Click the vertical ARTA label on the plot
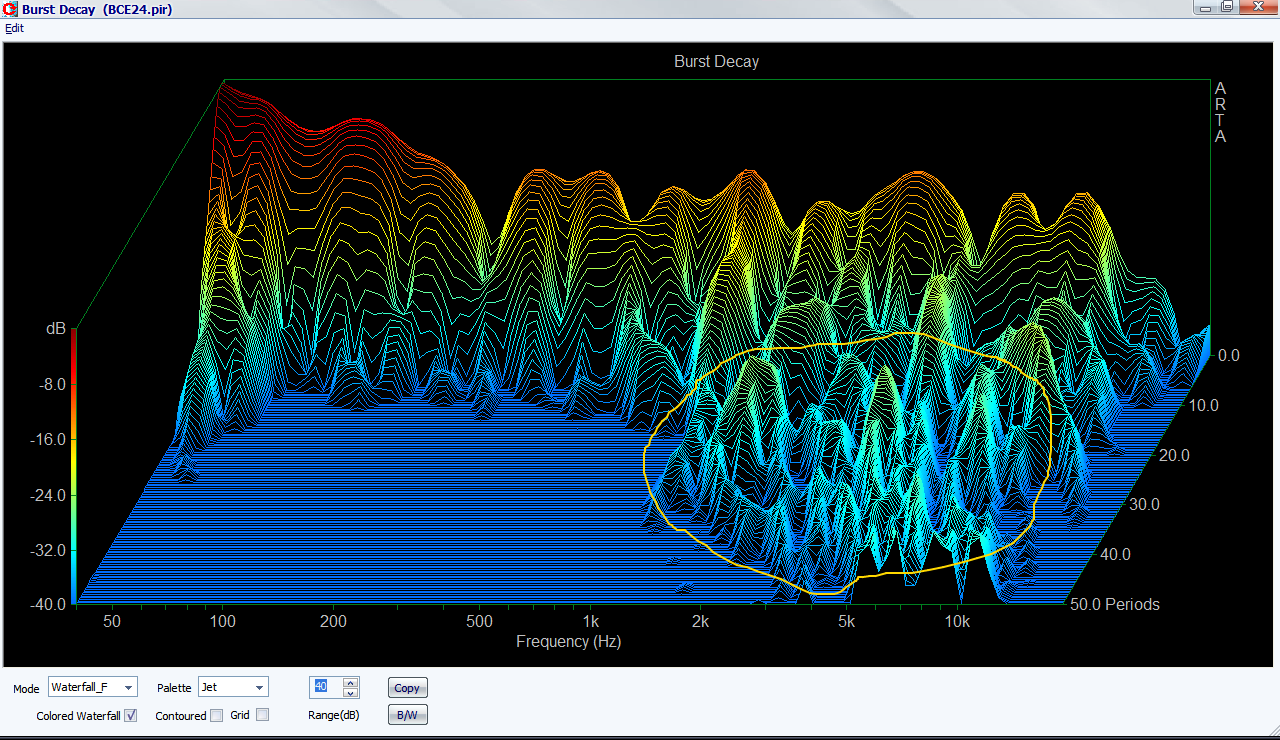 coord(1220,112)
